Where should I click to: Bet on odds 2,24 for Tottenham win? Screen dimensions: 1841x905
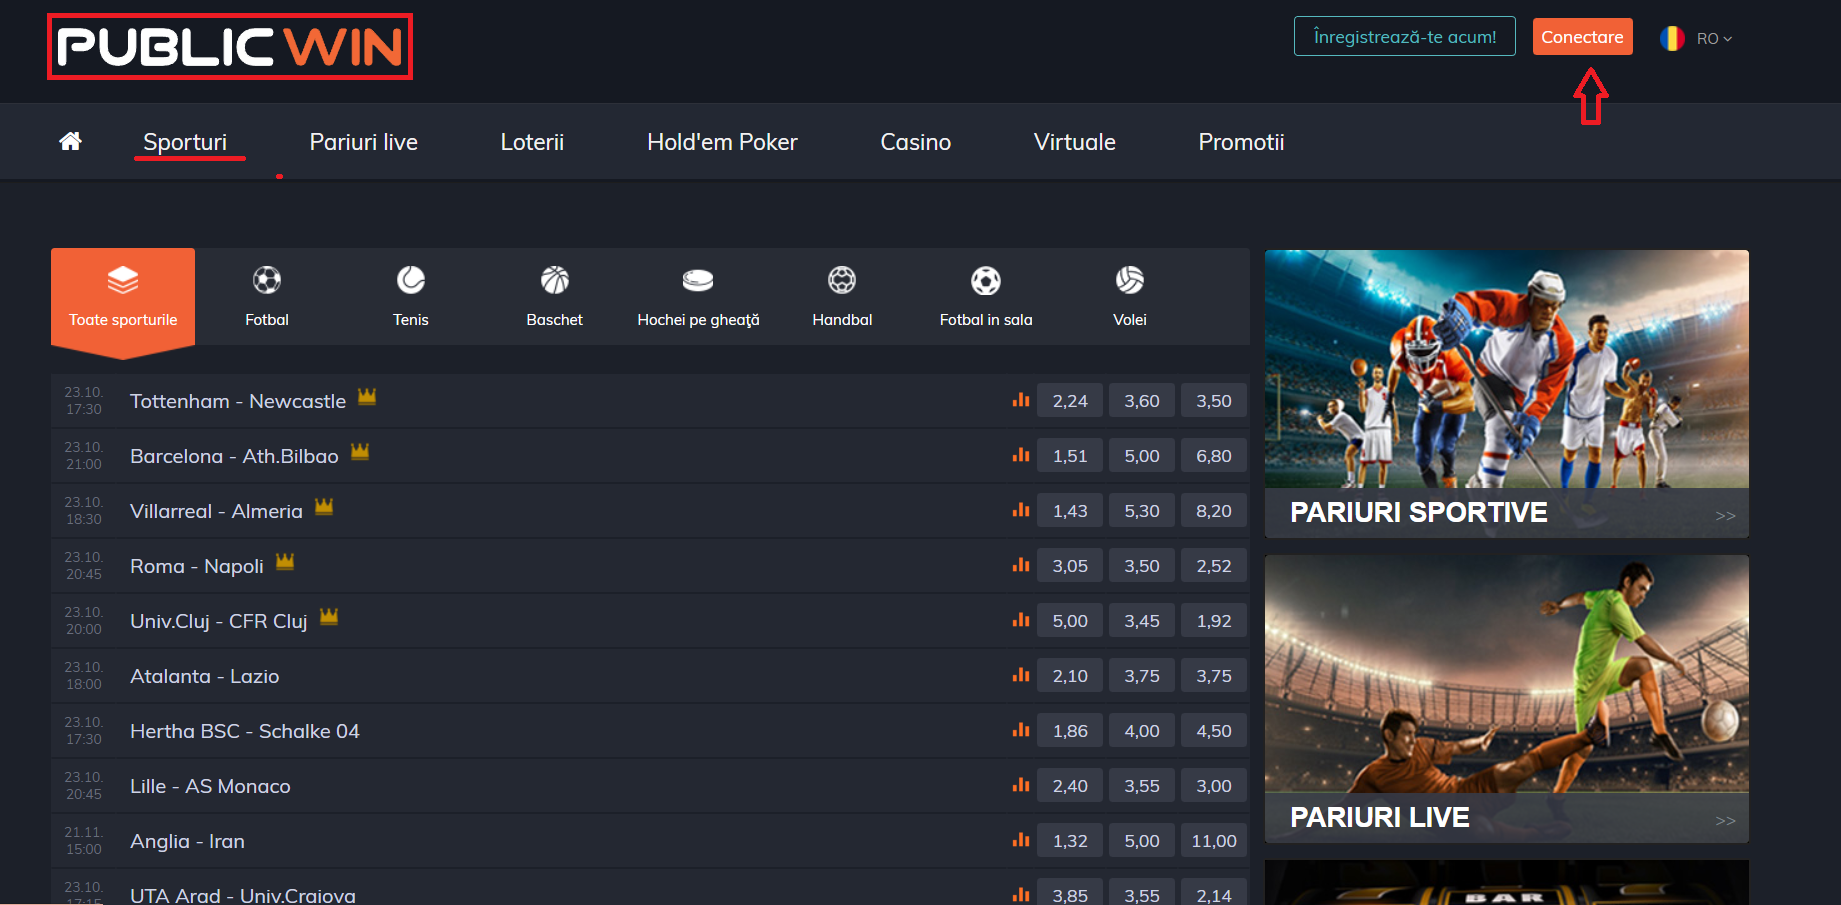click(1070, 400)
